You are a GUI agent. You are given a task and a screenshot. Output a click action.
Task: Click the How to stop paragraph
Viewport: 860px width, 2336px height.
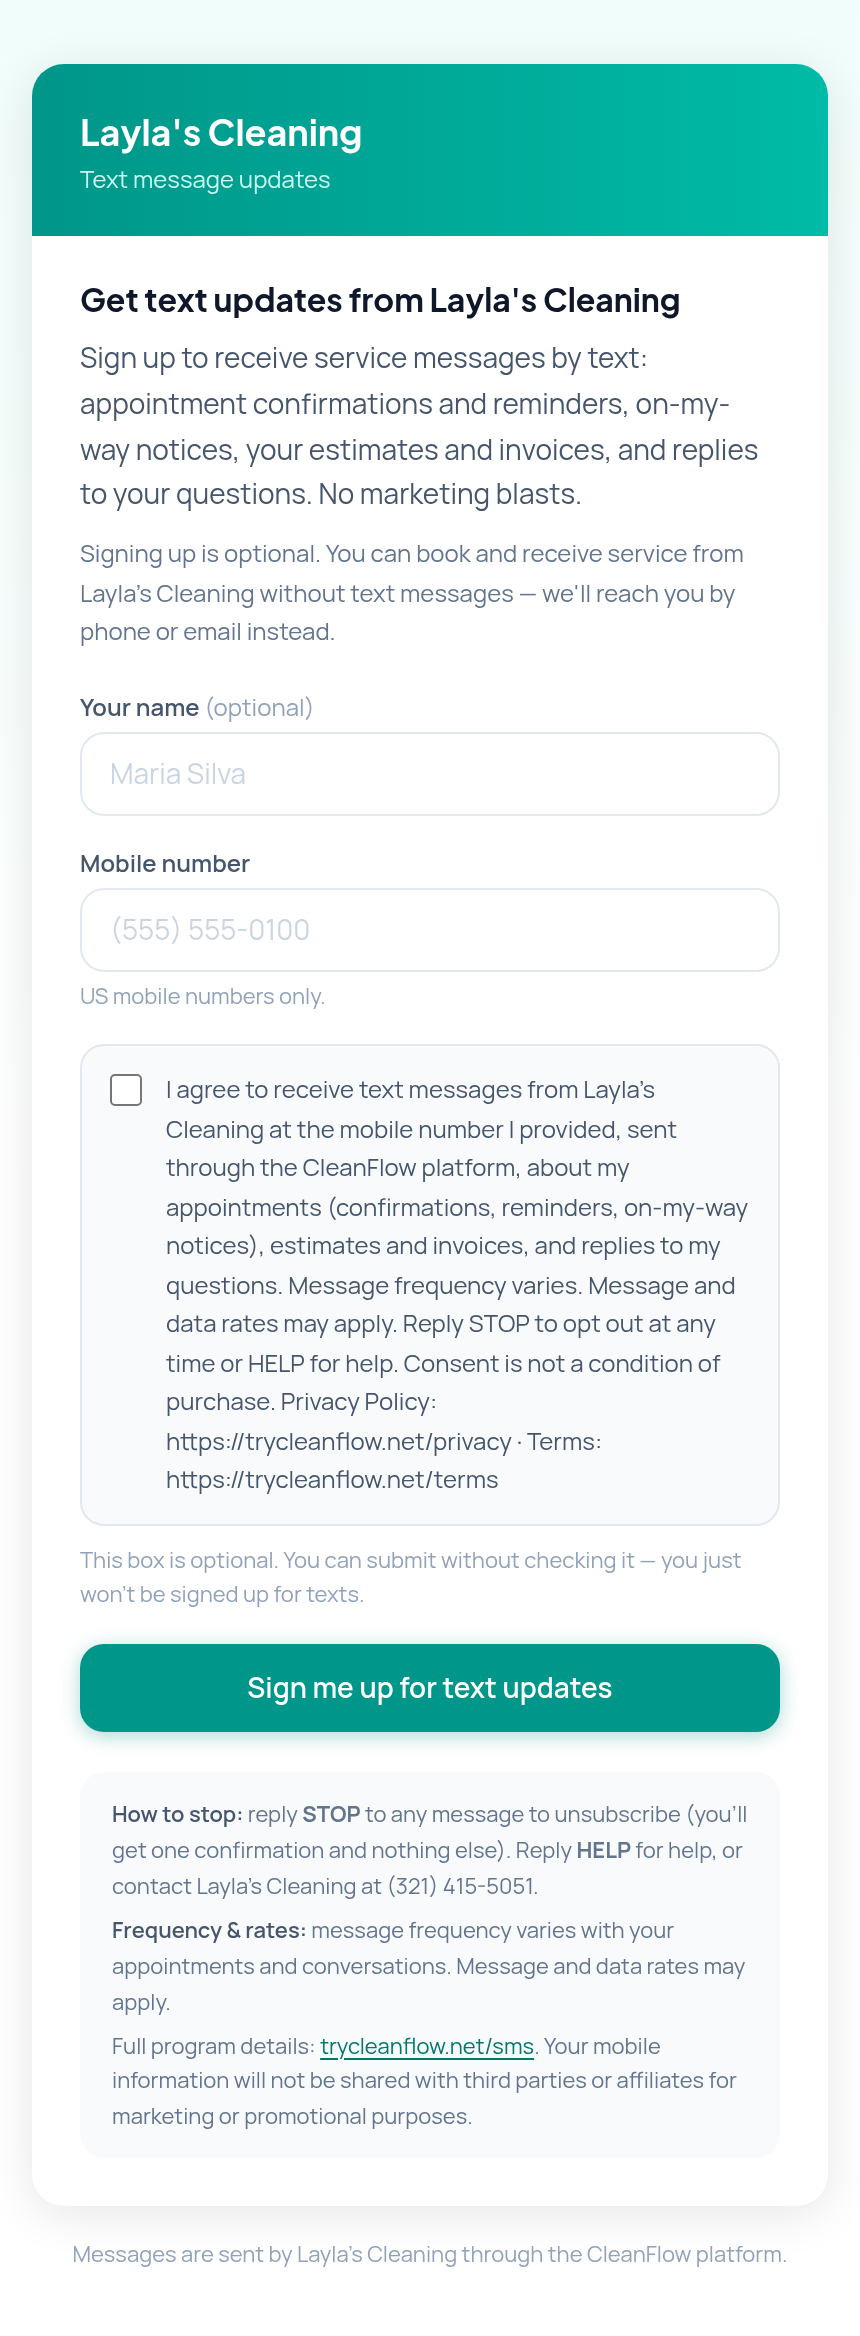coord(430,1850)
